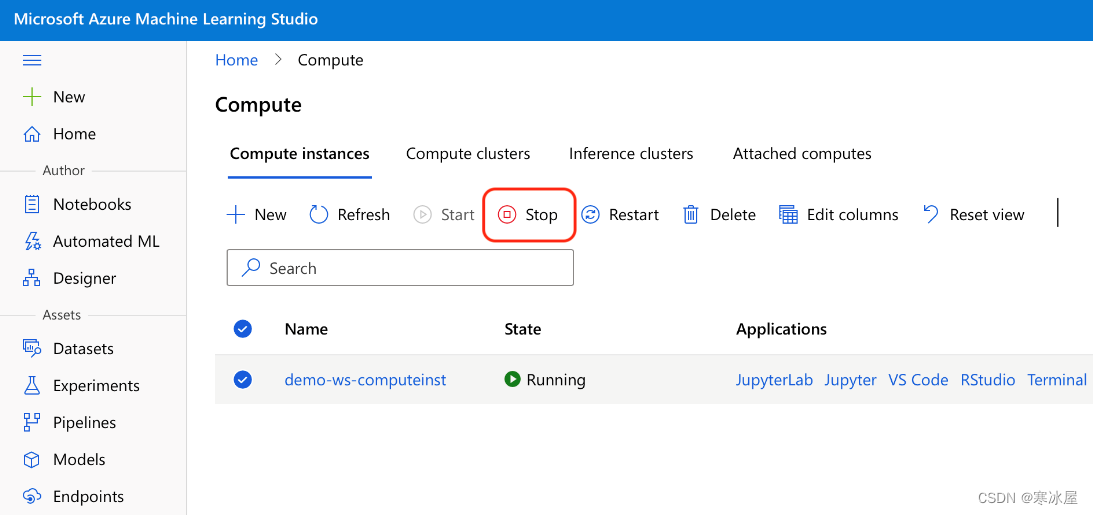Launch the Jupyter application link

(x=850, y=380)
